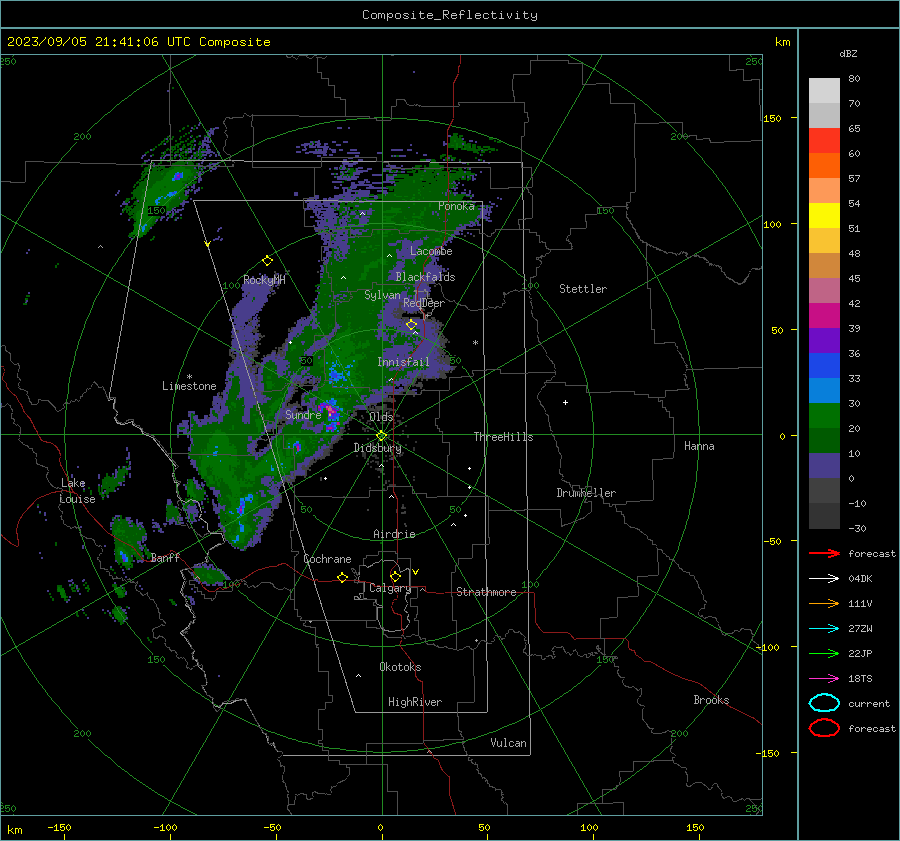Pick the magenta 39-42 dBZ swatch

point(824,316)
